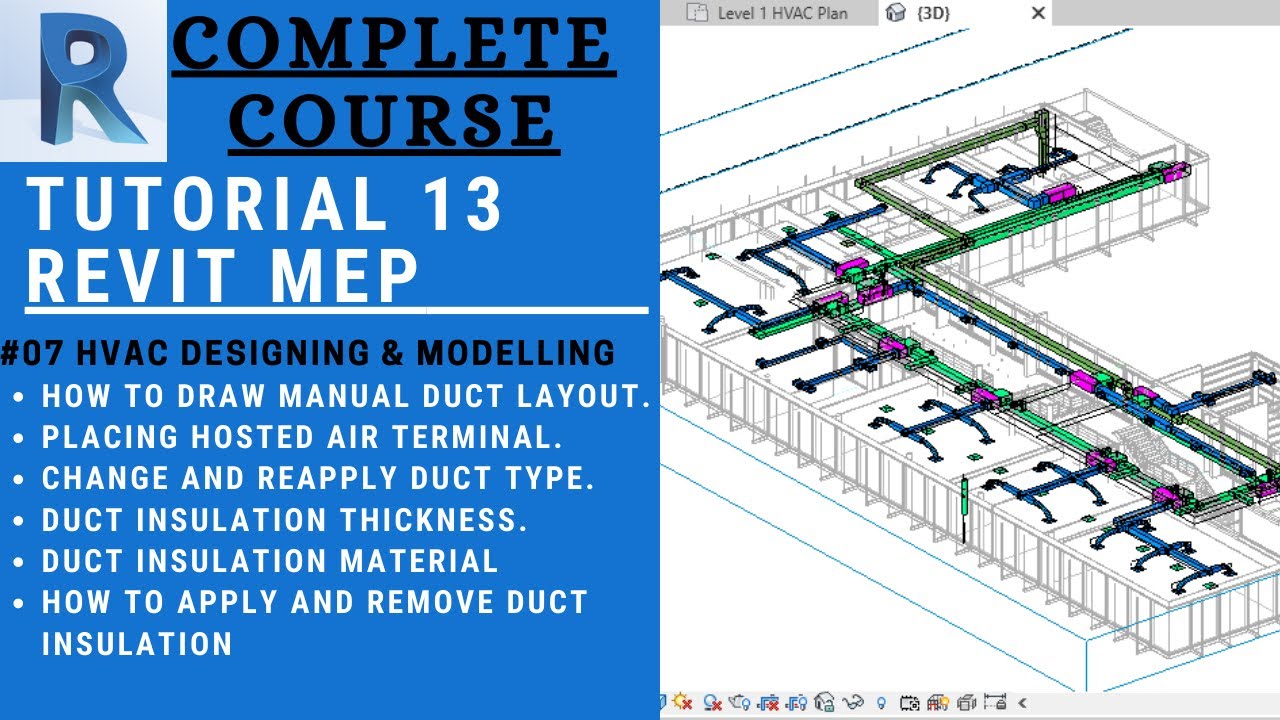Click the Show Crop Region icon

798,702
